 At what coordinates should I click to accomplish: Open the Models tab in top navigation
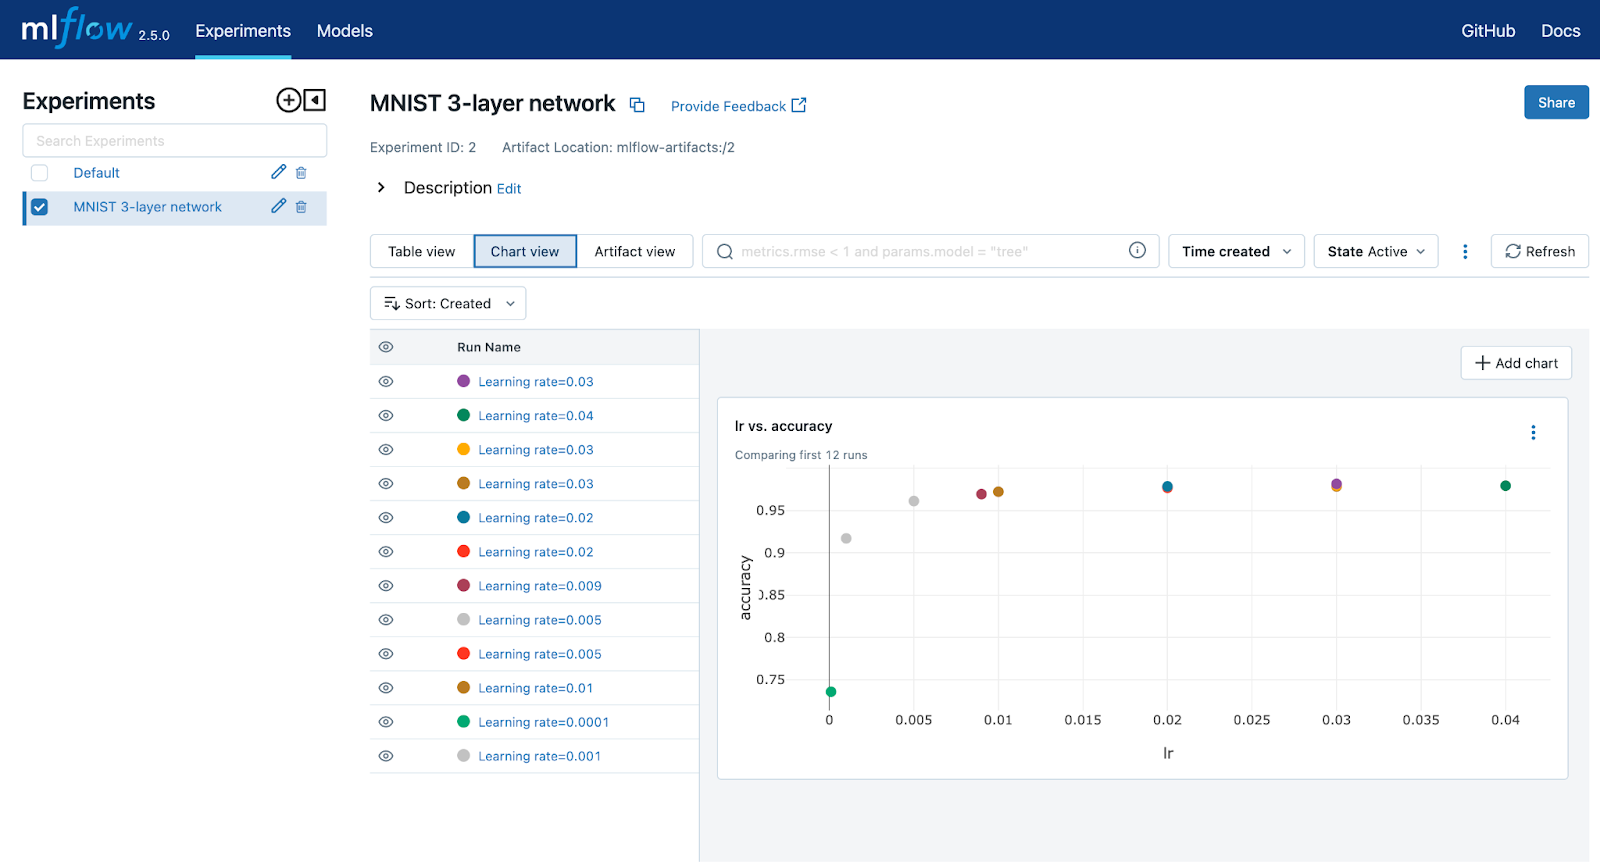344,31
